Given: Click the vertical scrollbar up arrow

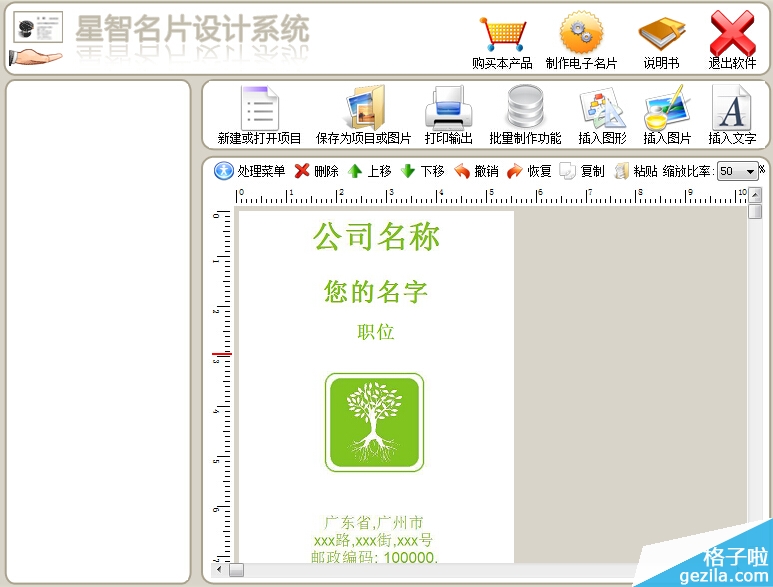Looking at the screenshot, I should coord(755,195).
